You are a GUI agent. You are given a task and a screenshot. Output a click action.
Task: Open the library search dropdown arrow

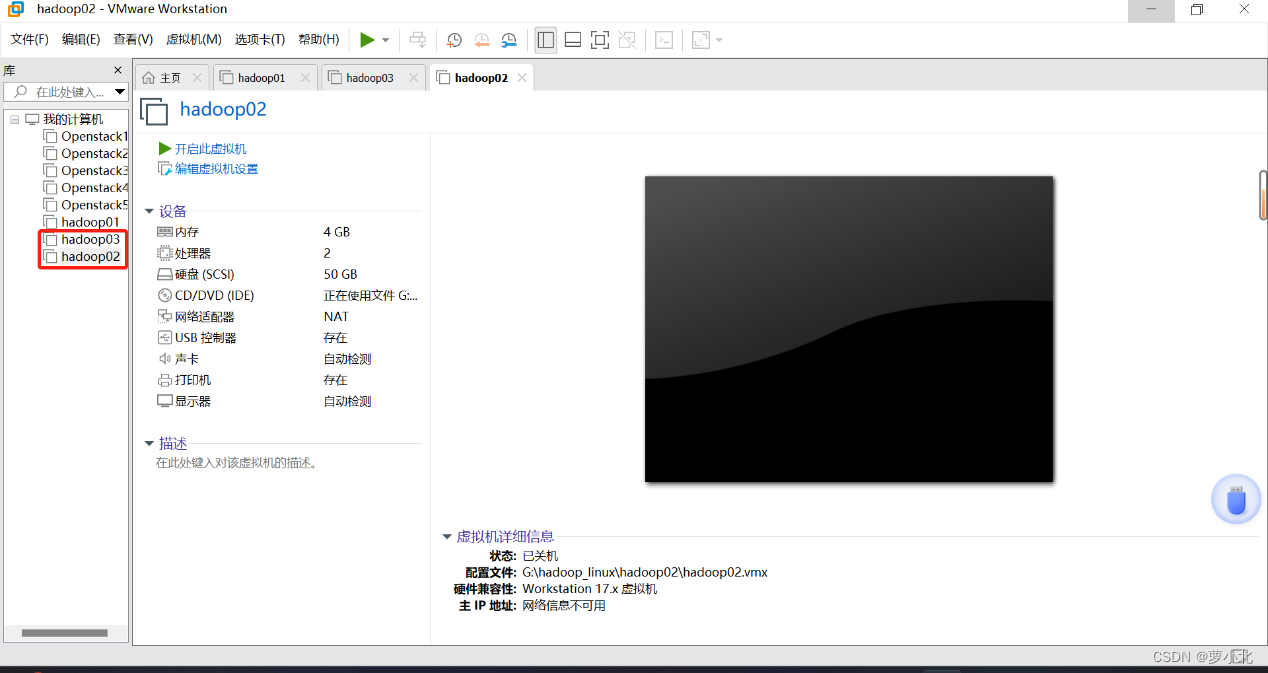coord(120,92)
